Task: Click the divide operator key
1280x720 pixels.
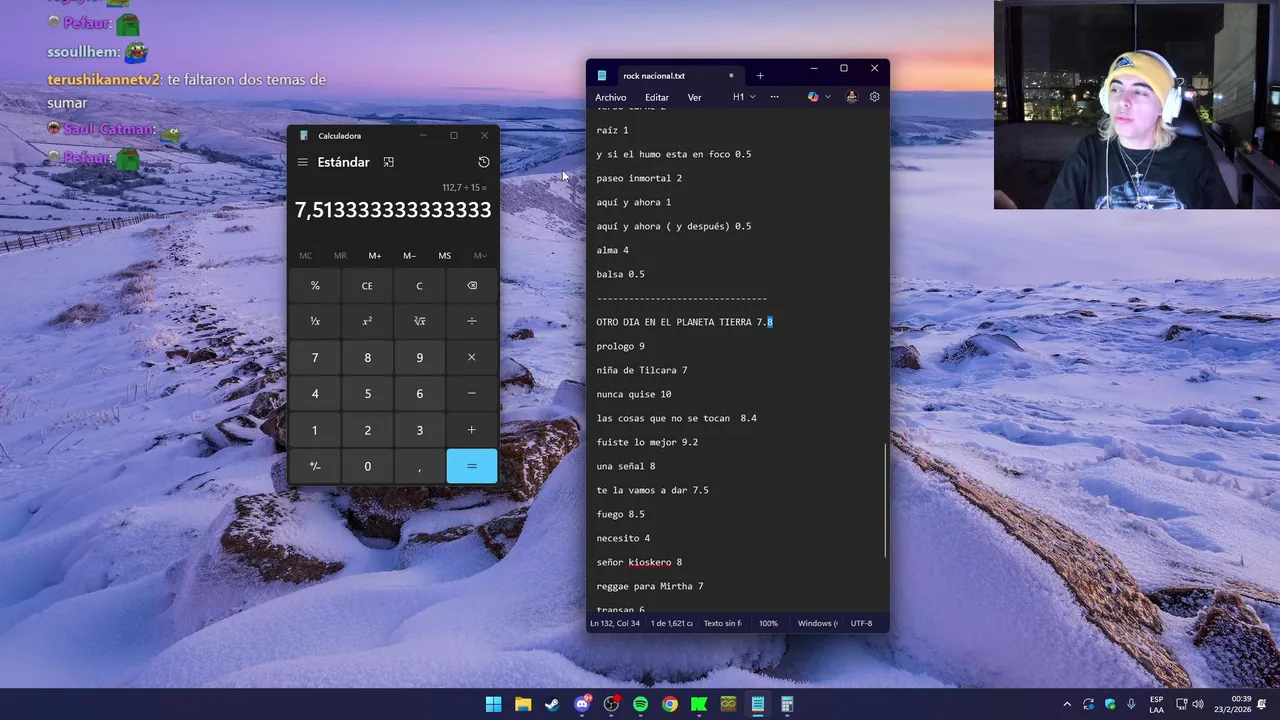Action: (x=472, y=322)
